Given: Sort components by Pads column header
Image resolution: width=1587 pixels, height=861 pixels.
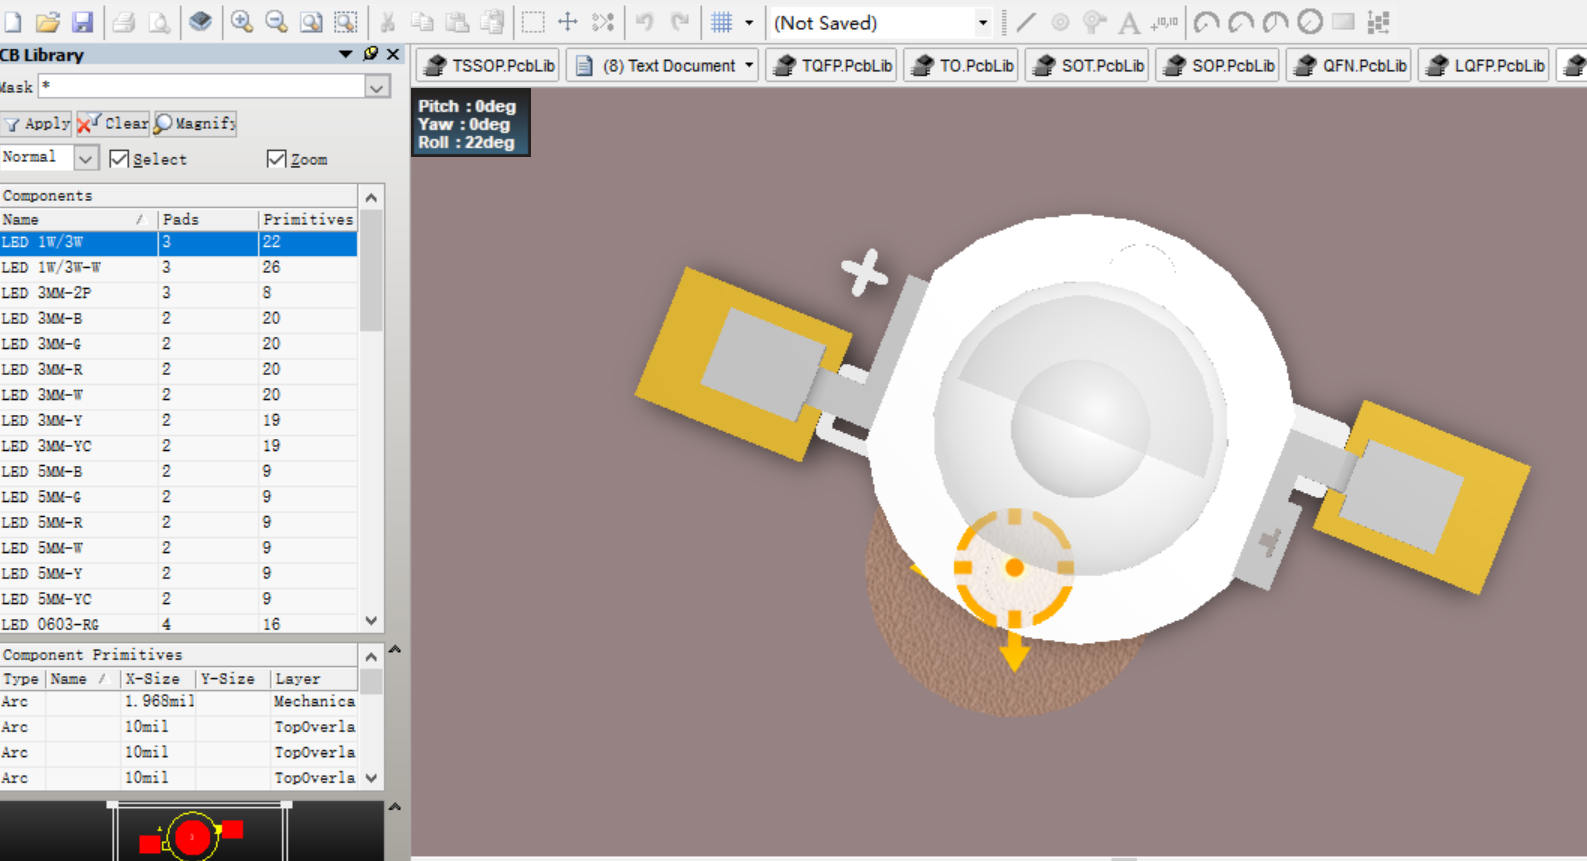Looking at the screenshot, I should (x=208, y=219).
